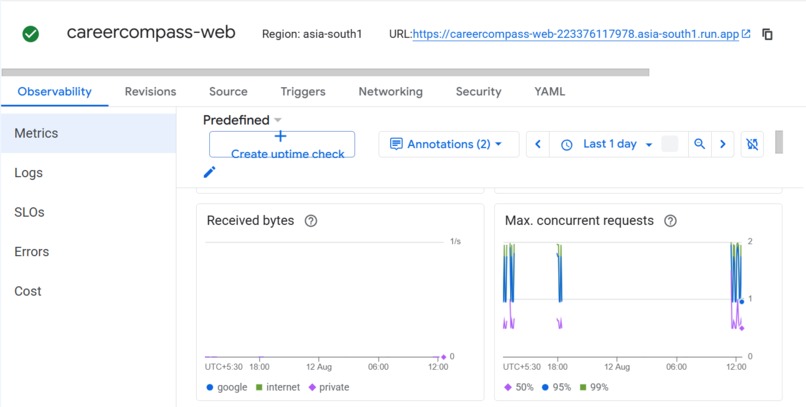The height and width of the screenshot is (407, 806).
Task: Toggle the 99% percentile legend series
Action: [x=594, y=387]
